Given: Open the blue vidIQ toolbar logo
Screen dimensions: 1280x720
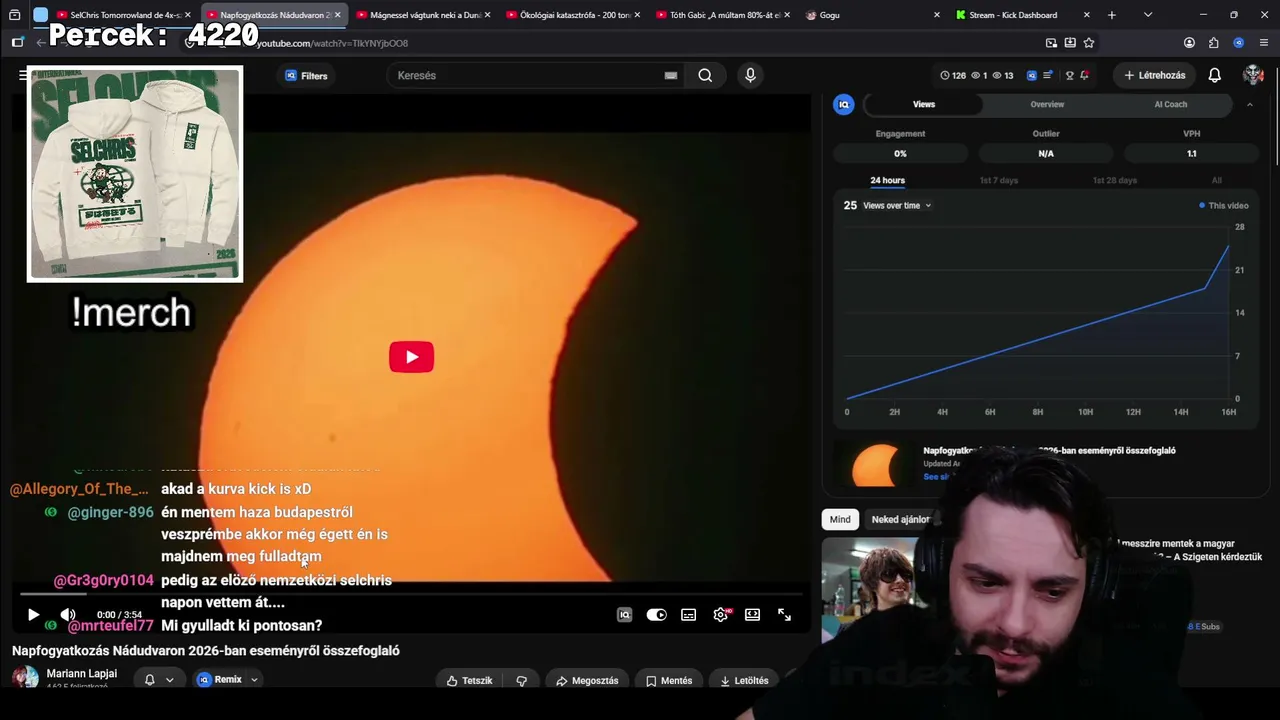Looking at the screenshot, I should (x=1031, y=75).
